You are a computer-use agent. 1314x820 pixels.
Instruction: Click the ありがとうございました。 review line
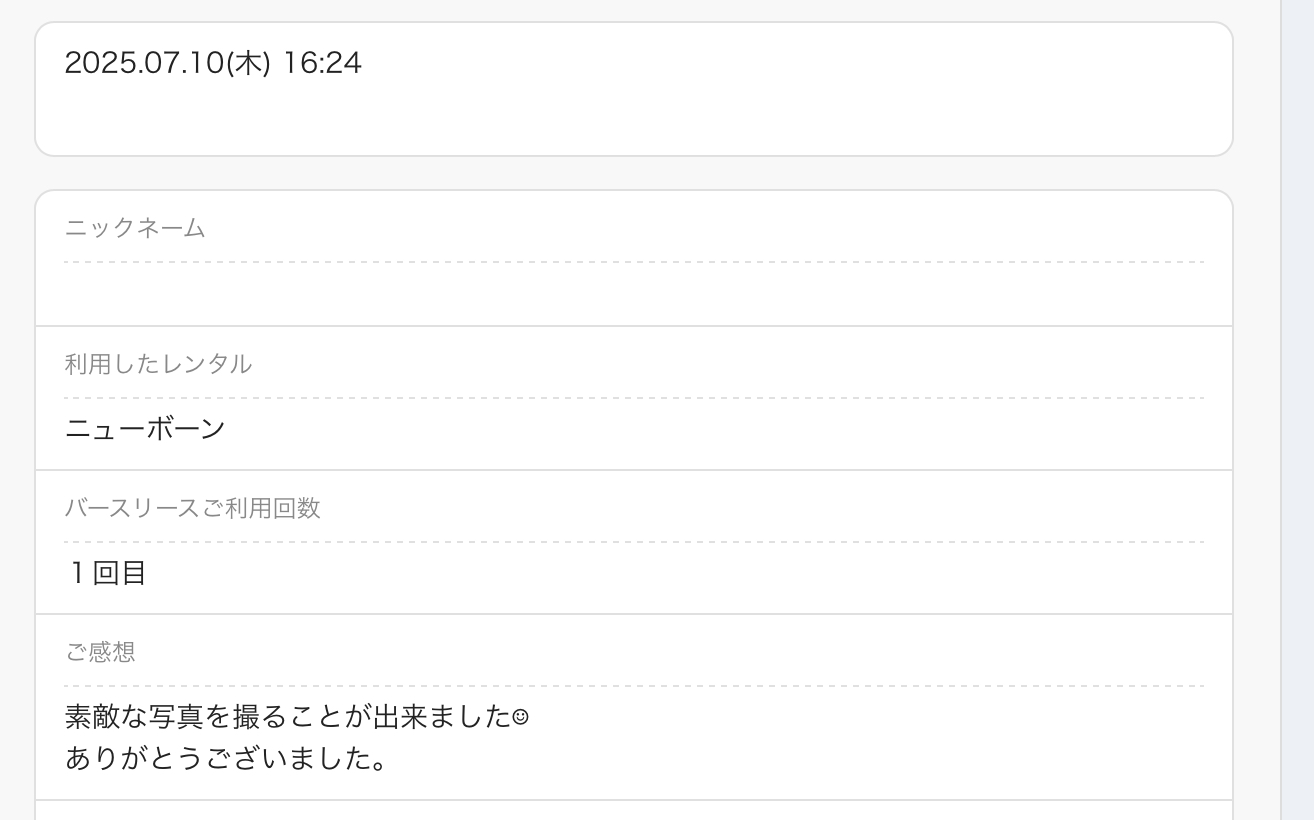click(x=226, y=759)
